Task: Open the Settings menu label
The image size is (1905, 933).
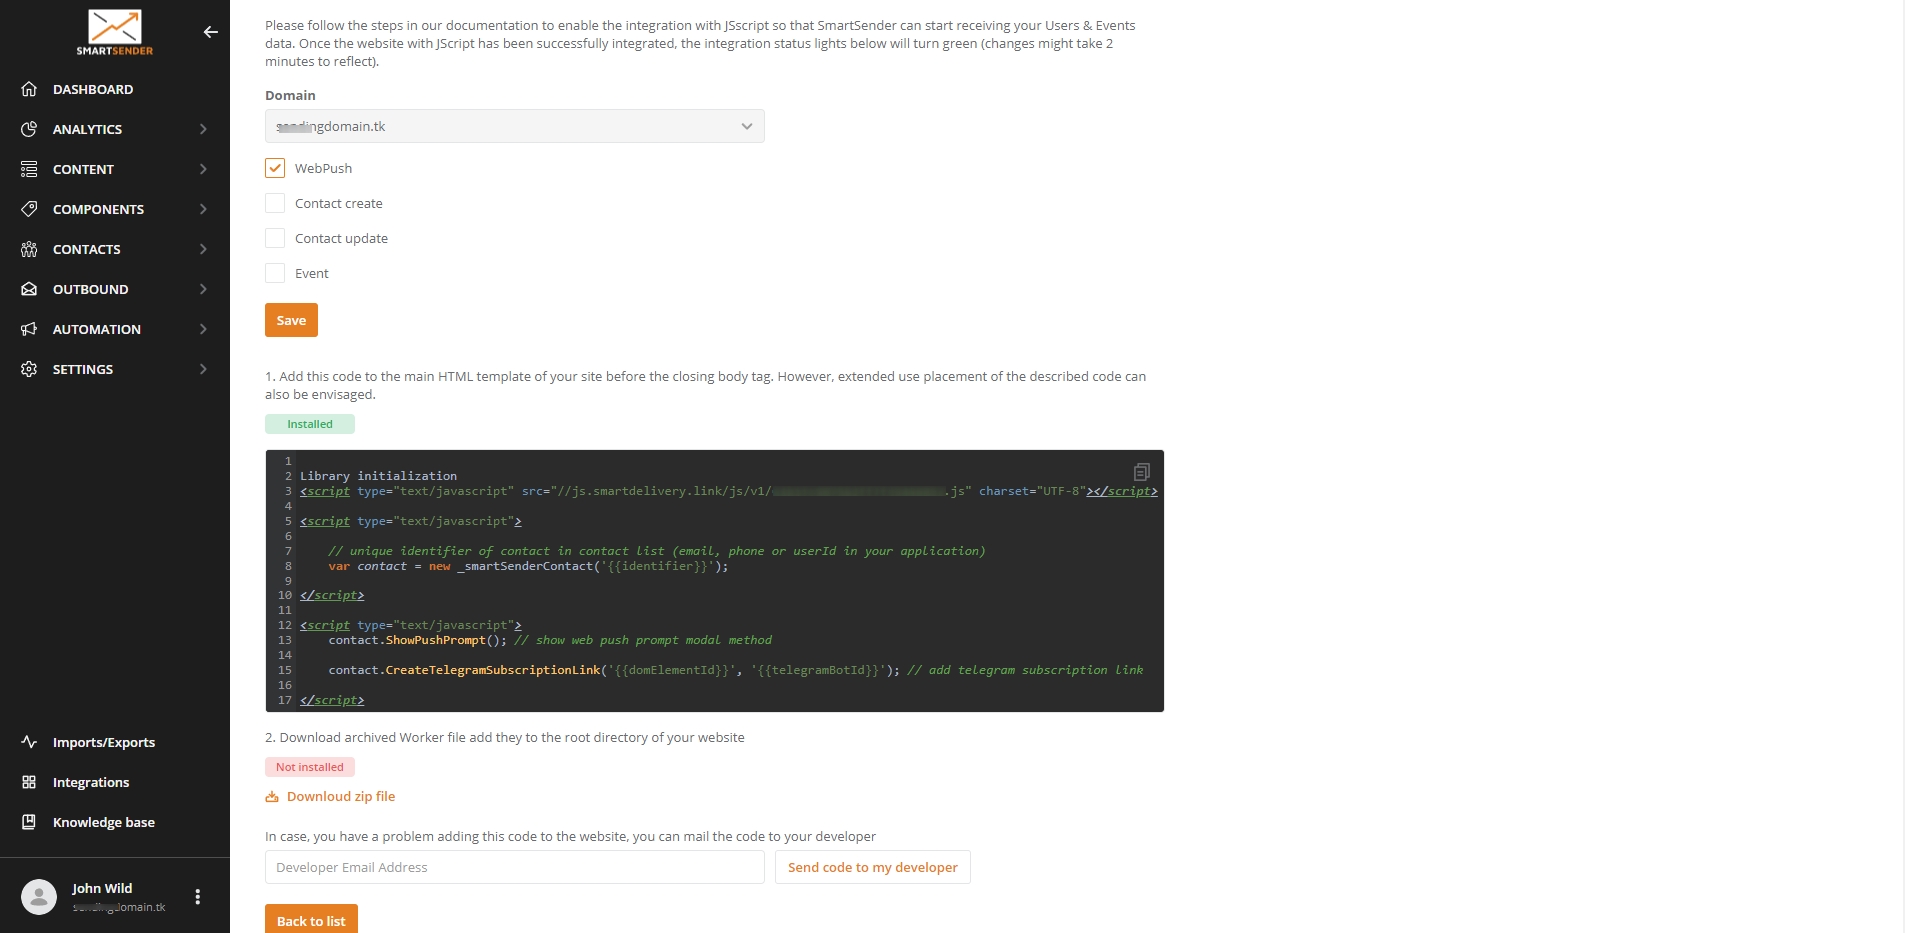Action: pyautogui.click(x=82, y=369)
